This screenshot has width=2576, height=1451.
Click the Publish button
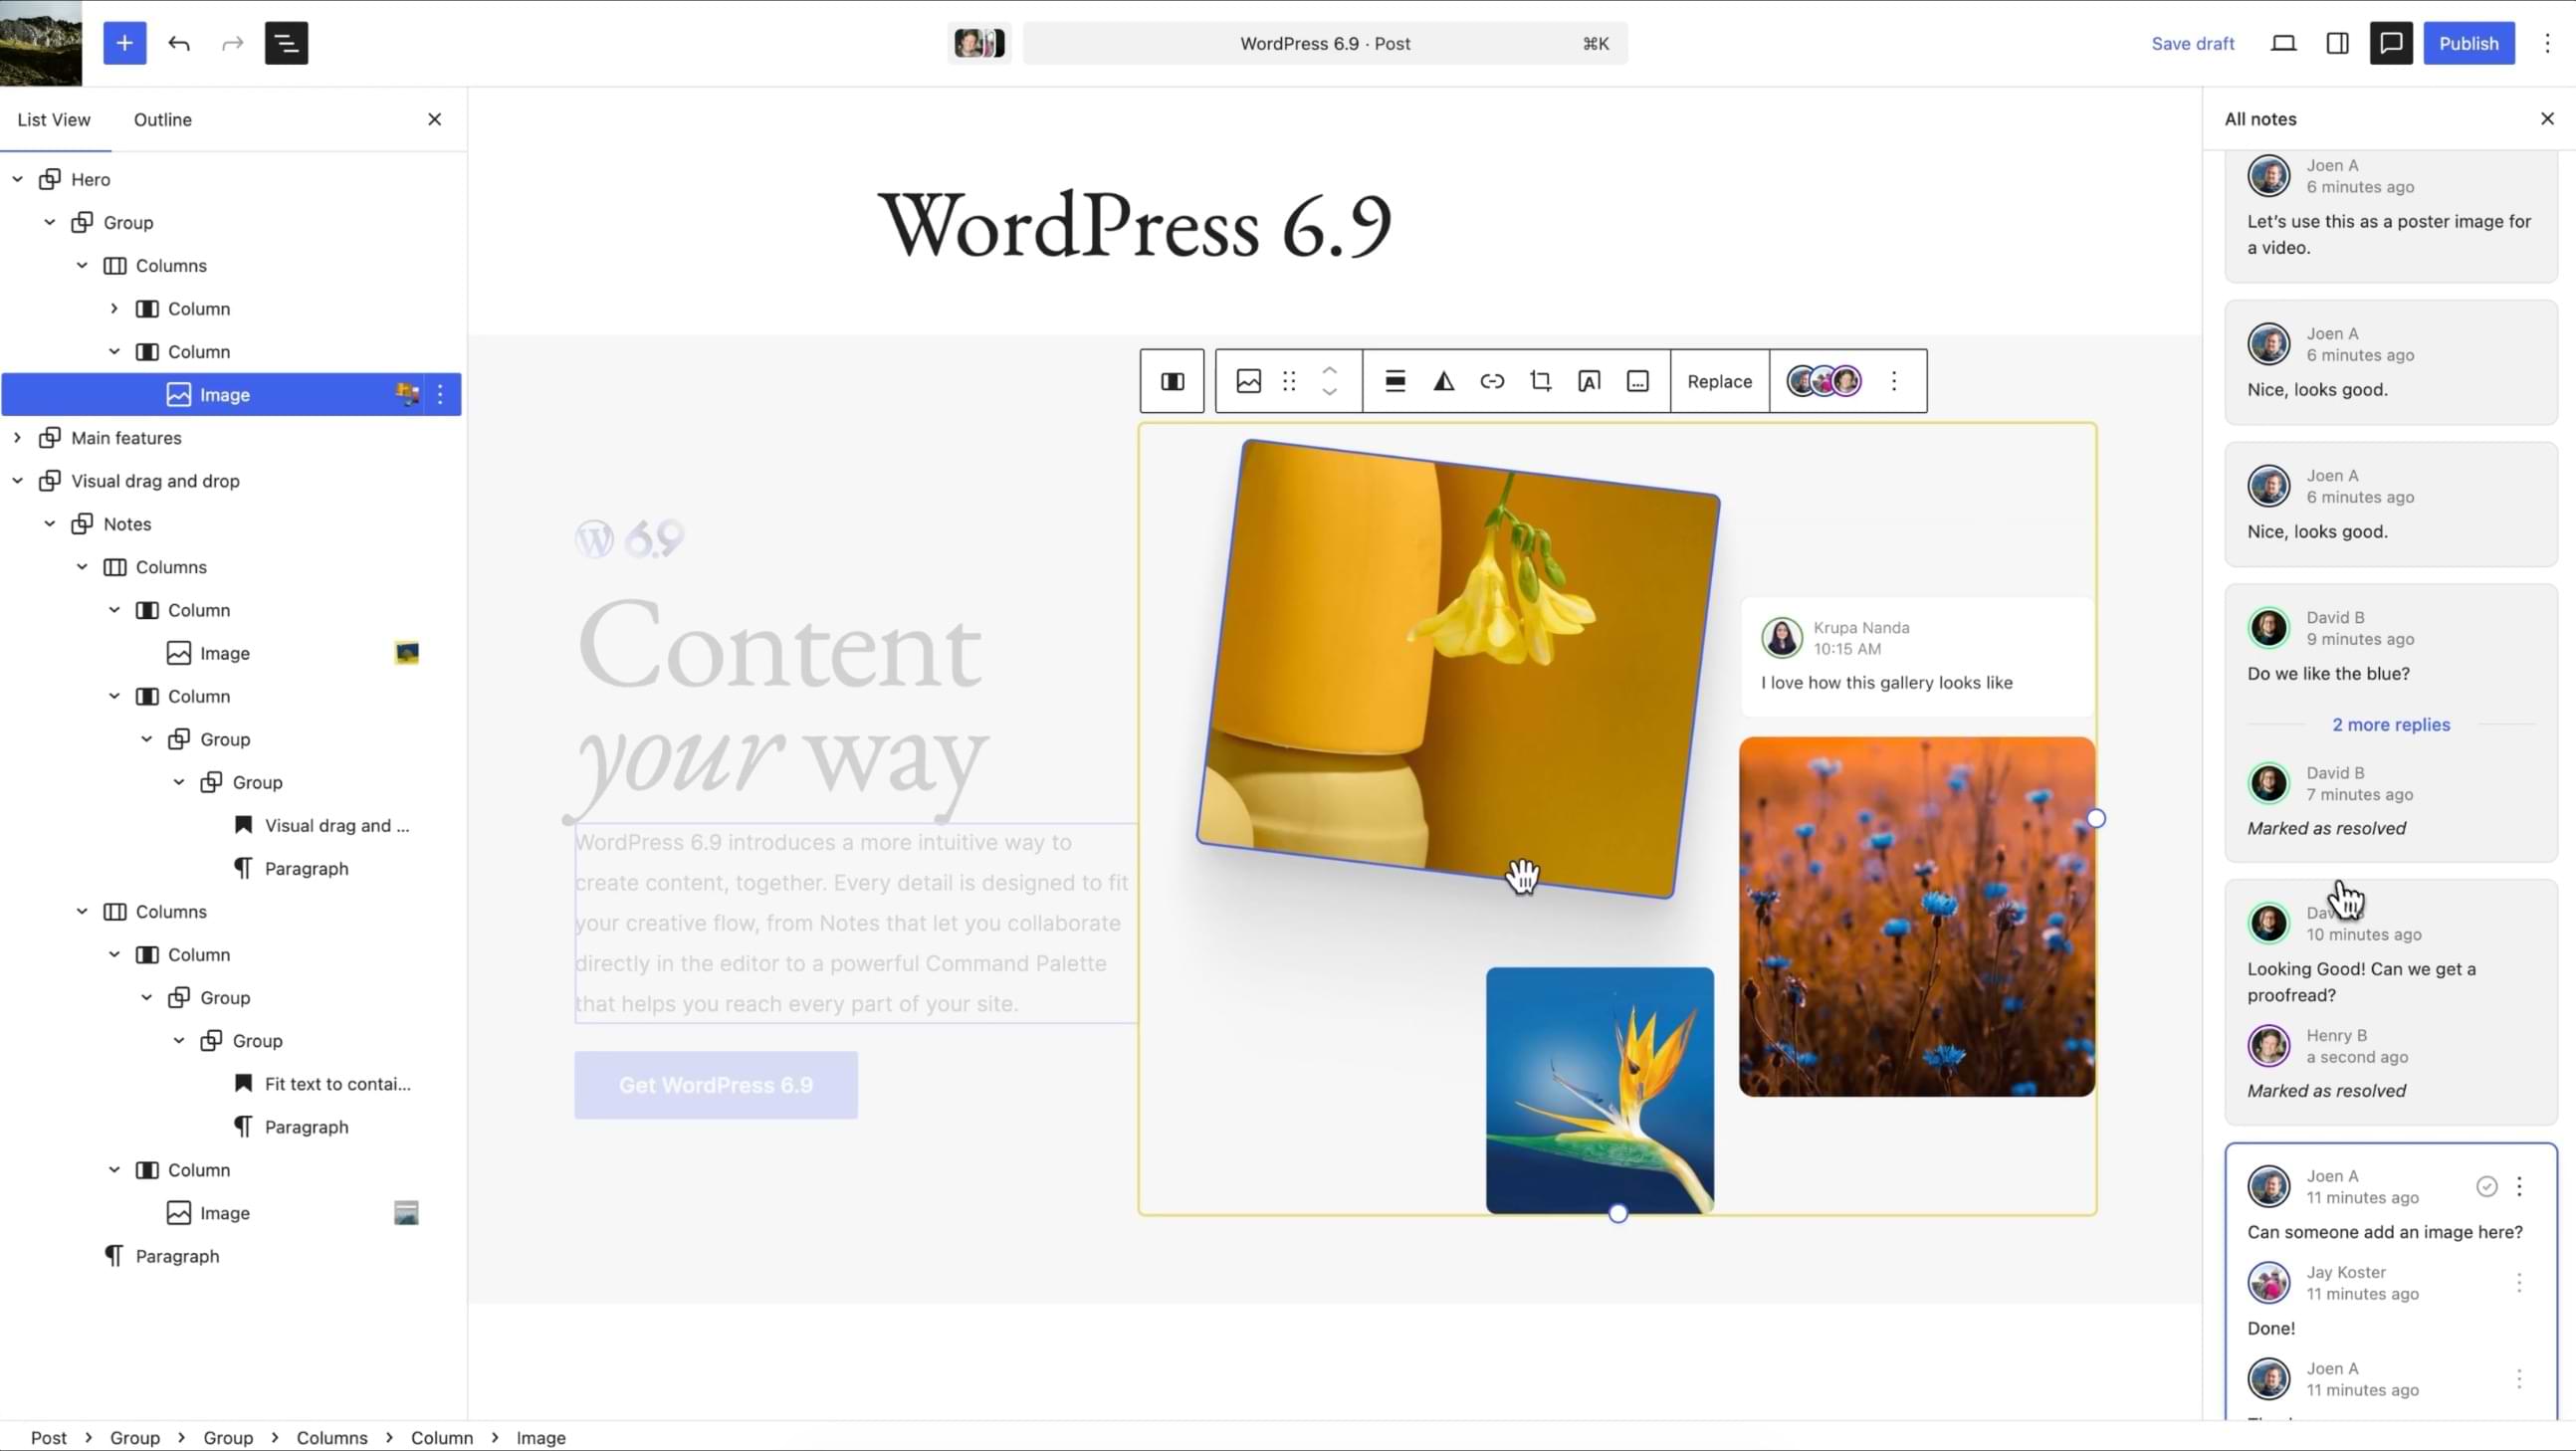coord(2468,43)
